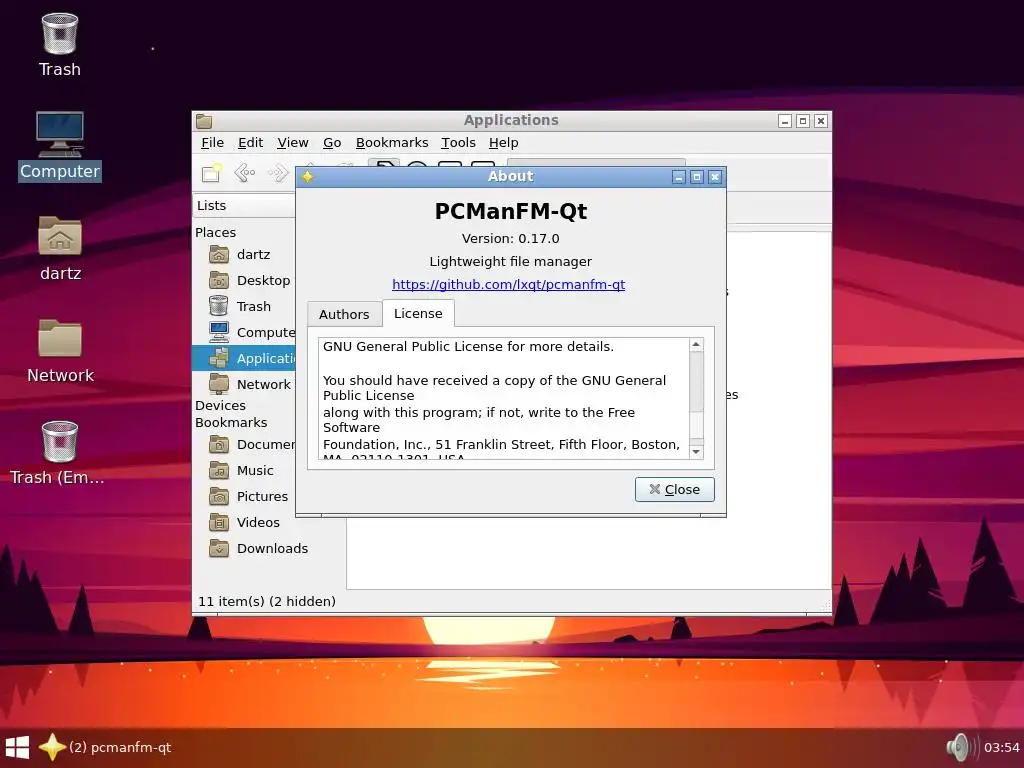Image resolution: width=1024 pixels, height=768 pixels.
Task: Open the Help menu
Action: pos(504,143)
